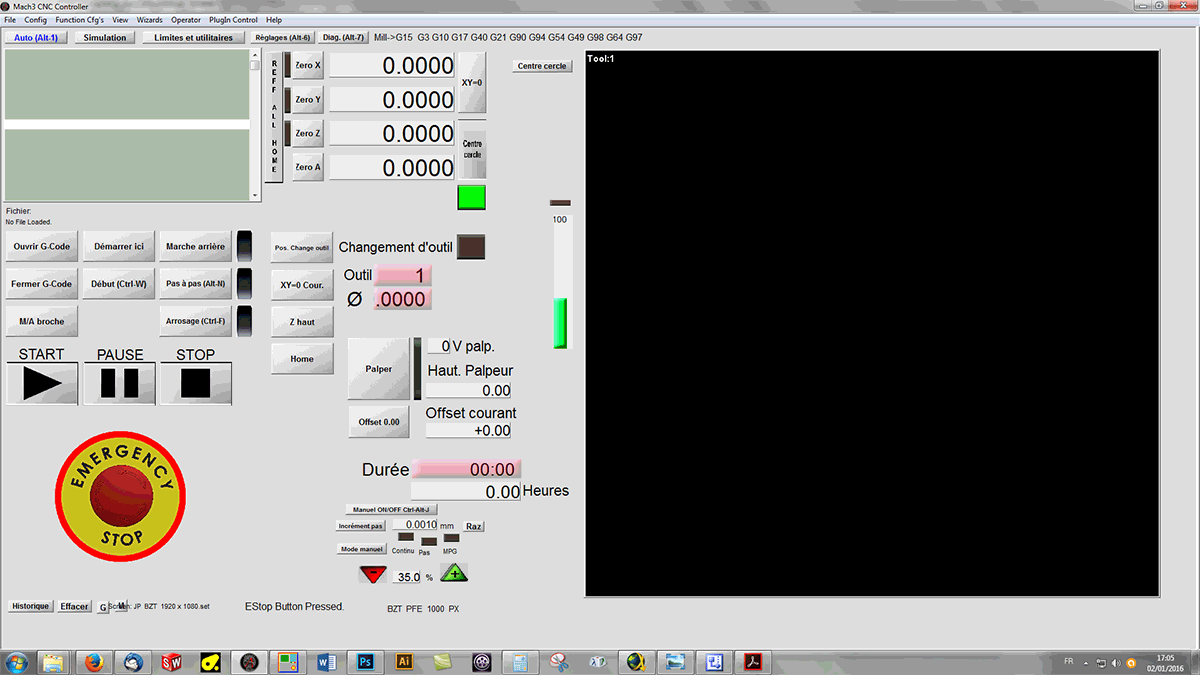The height and width of the screenshot is (675, 1200).
Task: Click the XY=0 button
Action: [472, 83]
